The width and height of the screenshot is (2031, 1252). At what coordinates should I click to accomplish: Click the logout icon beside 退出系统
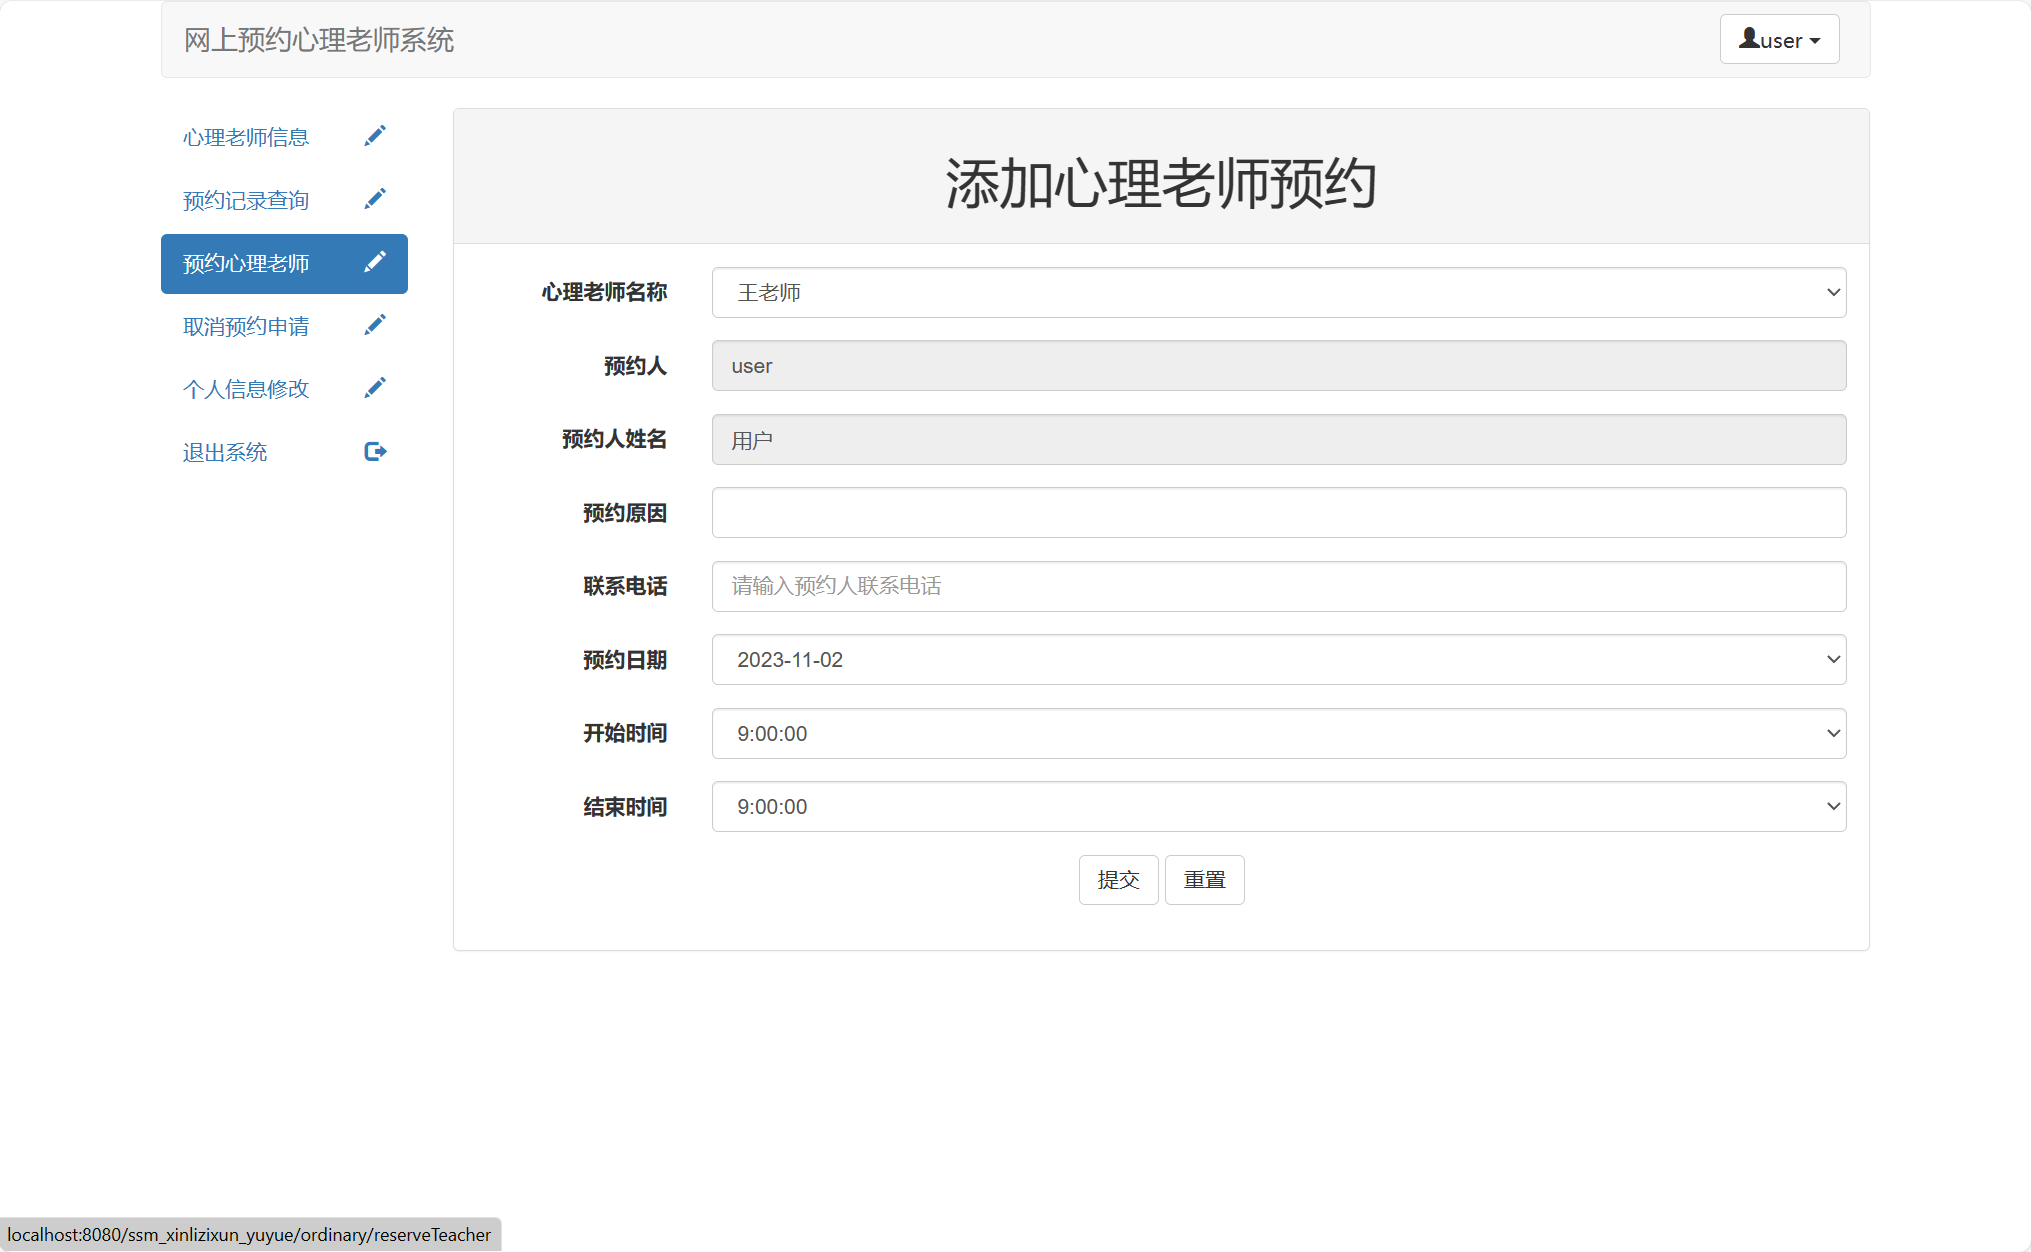point(375,450)
